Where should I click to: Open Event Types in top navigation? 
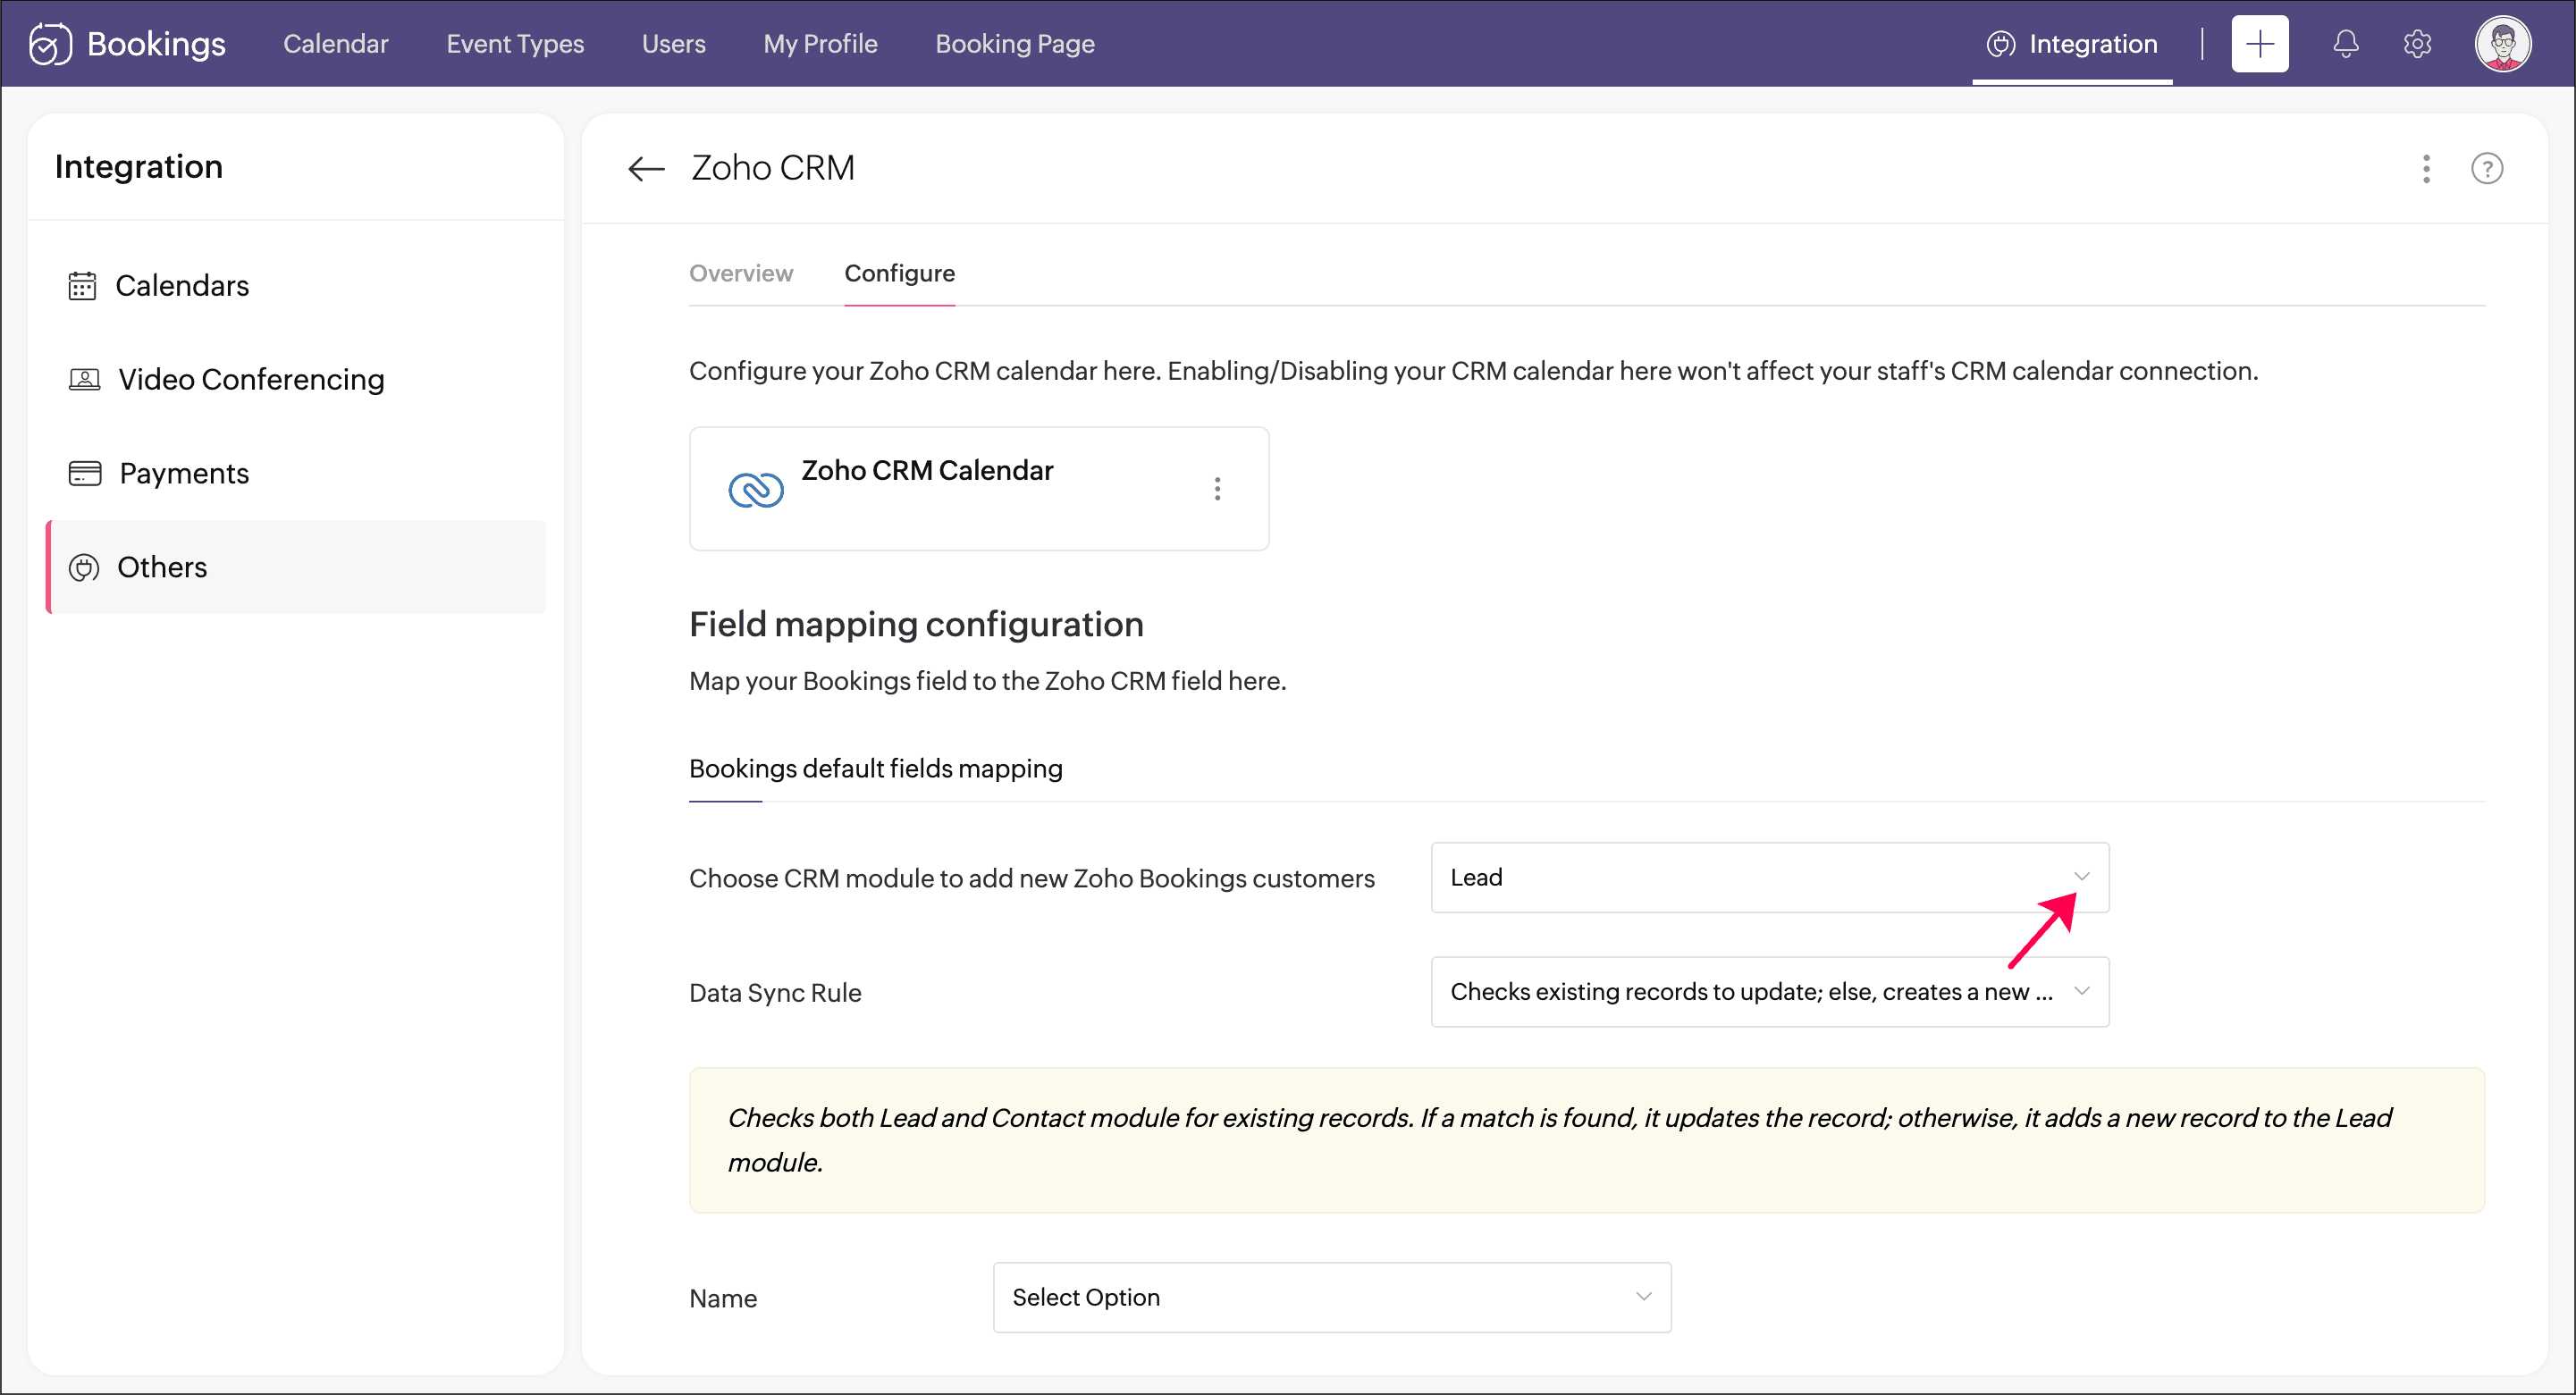point(514,44)
